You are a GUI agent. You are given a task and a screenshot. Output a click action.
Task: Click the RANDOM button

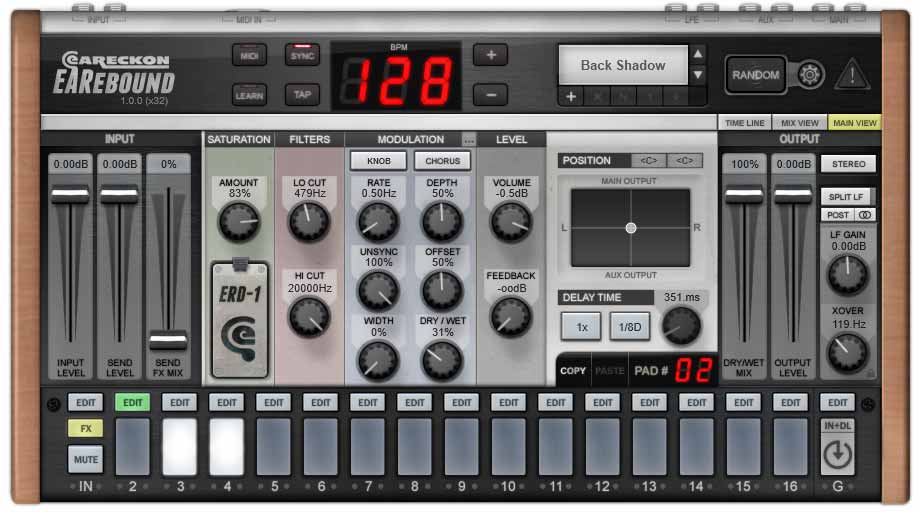coord(755,75)
